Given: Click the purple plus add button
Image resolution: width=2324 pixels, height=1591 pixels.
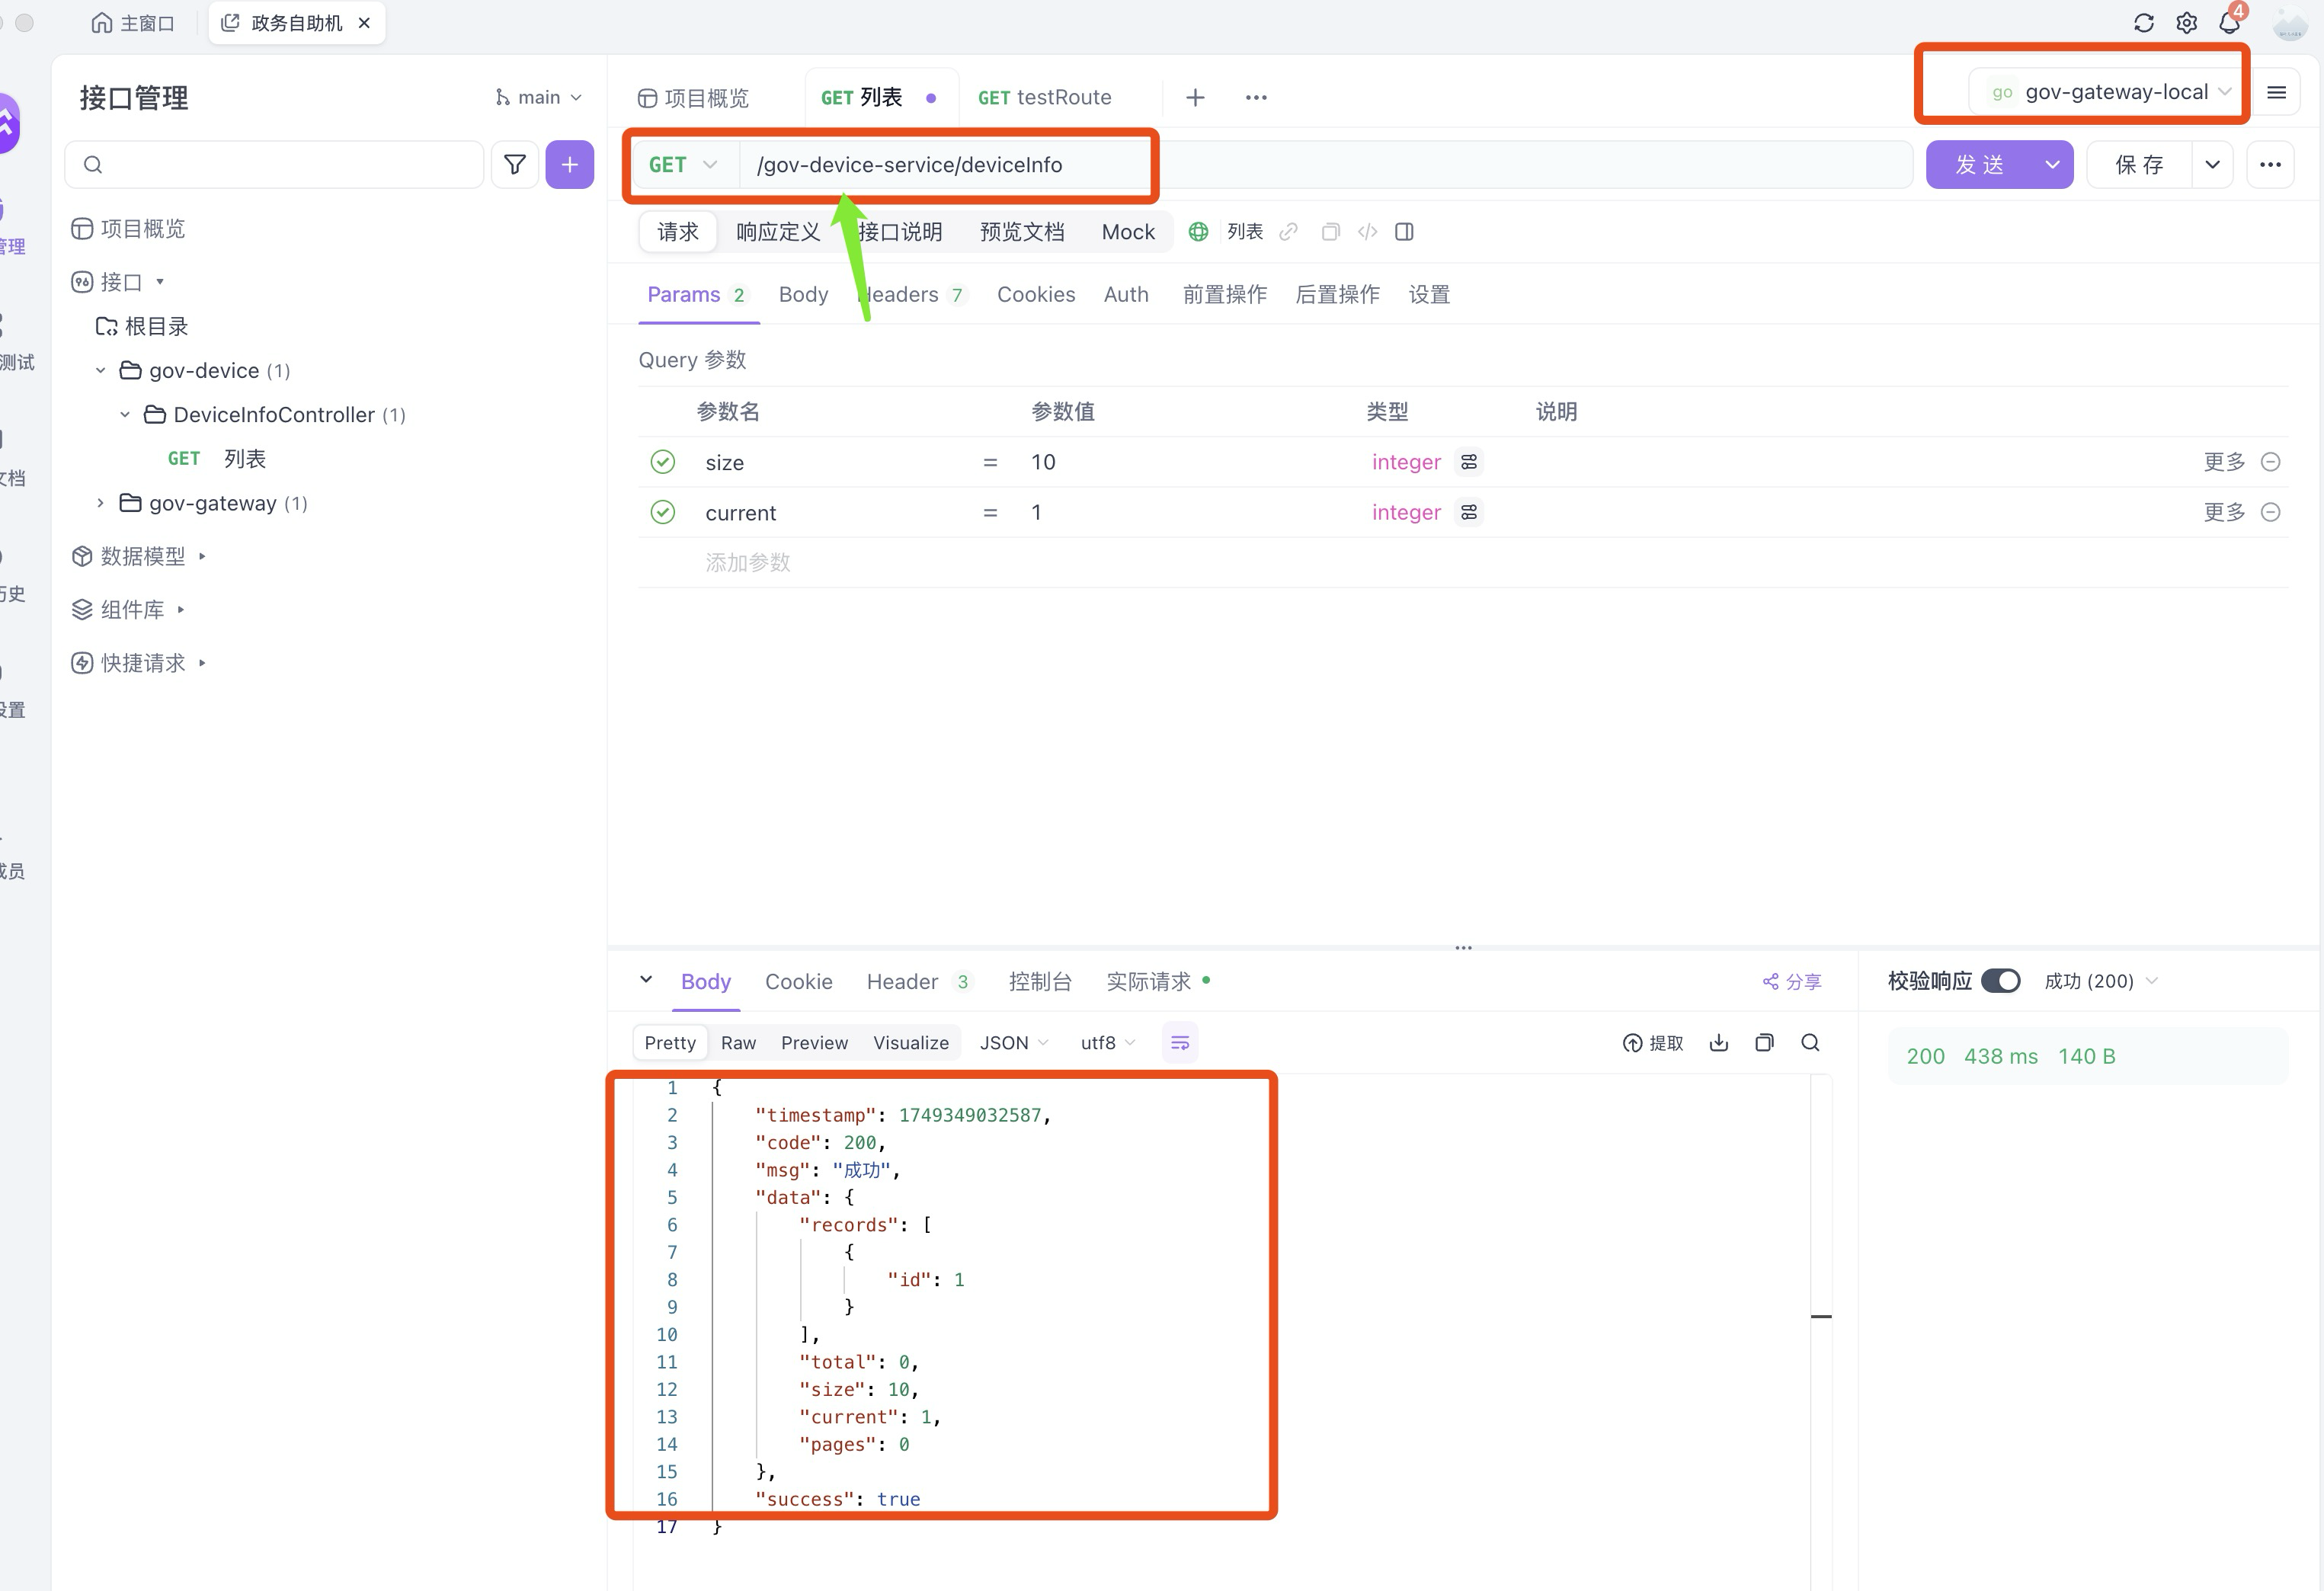Looking at the screenshot, I should point(569,165).
